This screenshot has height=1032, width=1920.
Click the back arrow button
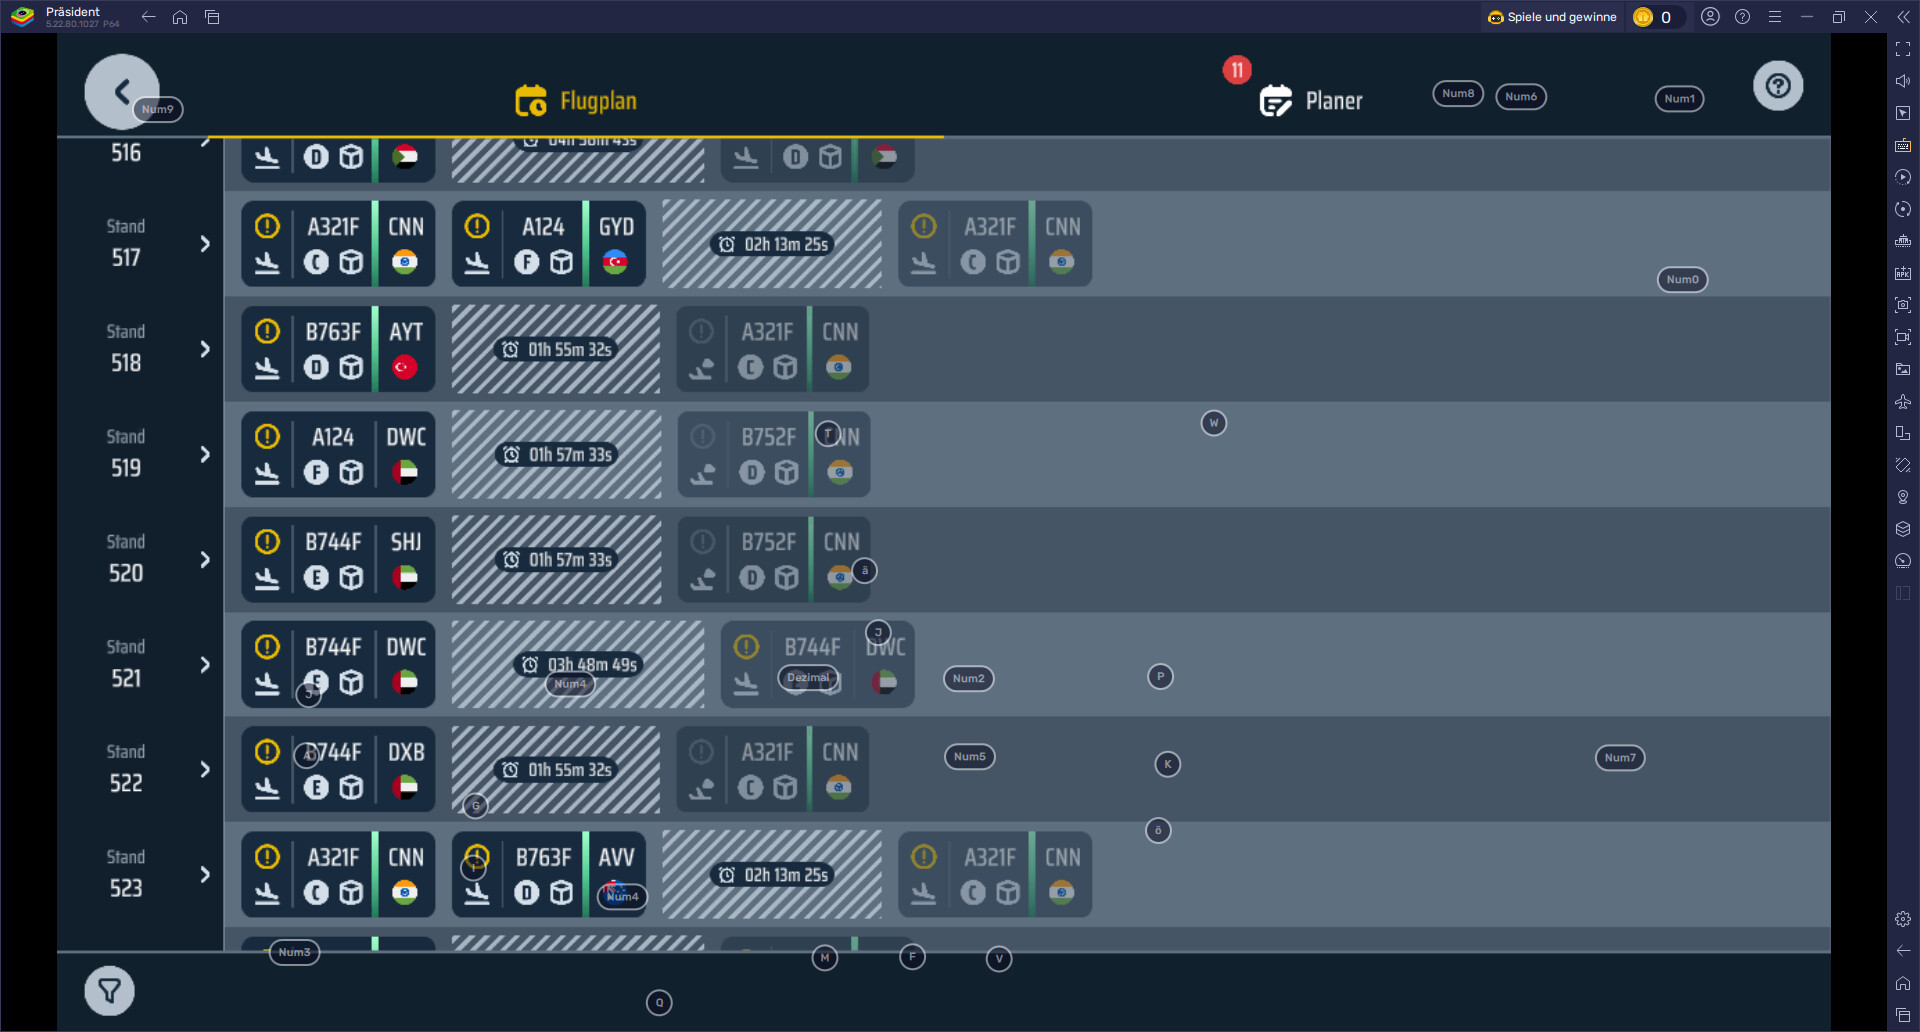[121, 92]
